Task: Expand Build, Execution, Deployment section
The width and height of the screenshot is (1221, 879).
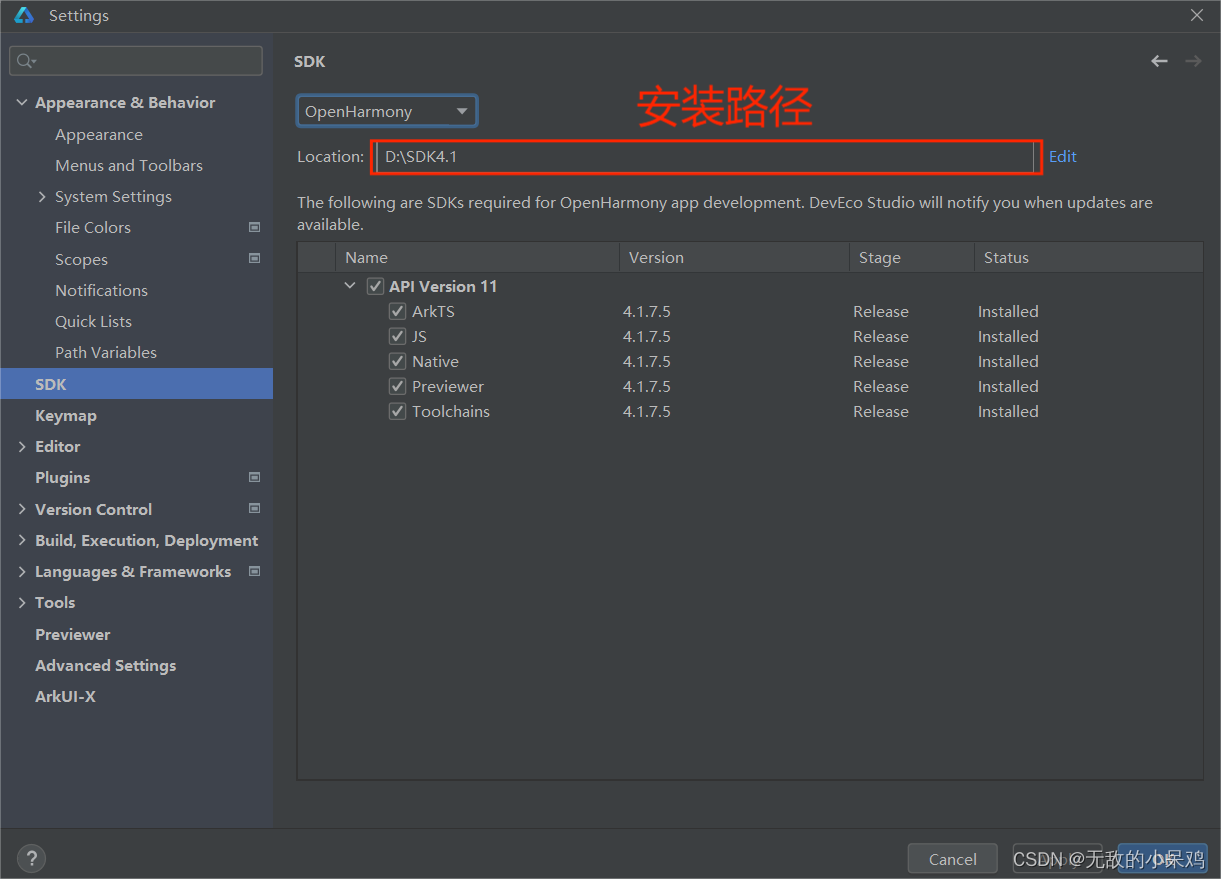Action: (x=22, y=540)
